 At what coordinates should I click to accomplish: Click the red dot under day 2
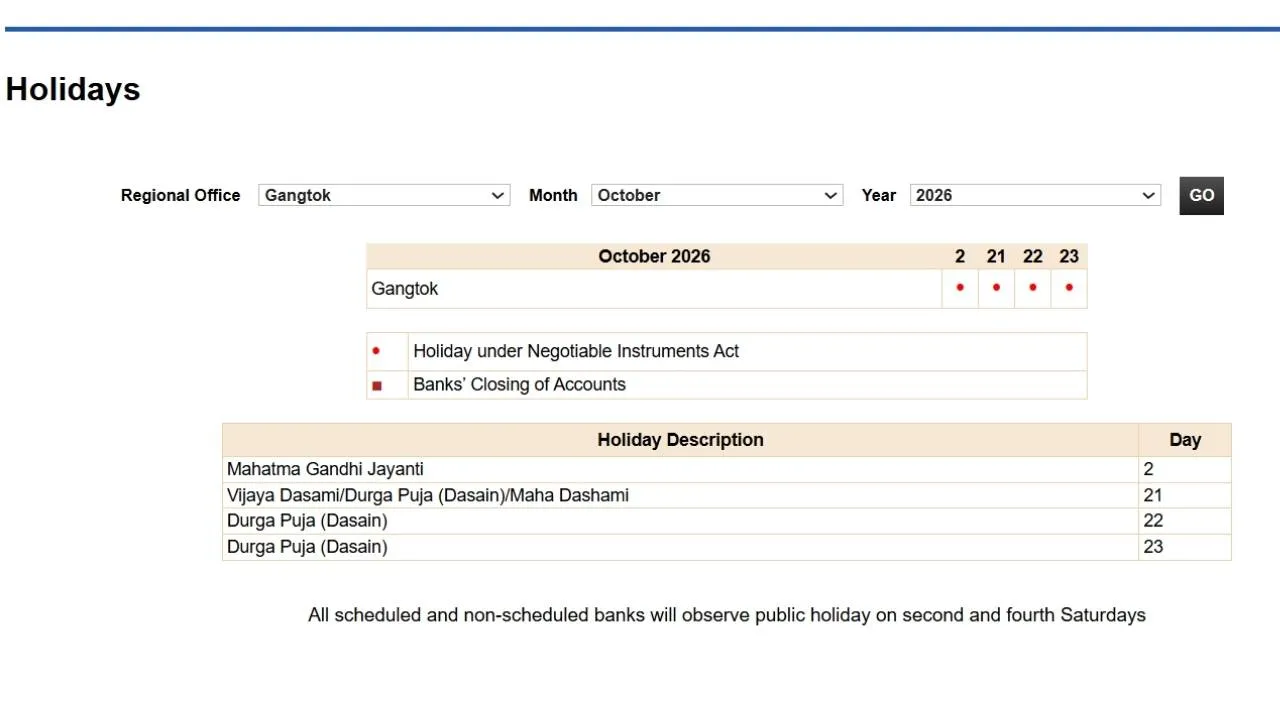pyautogui.click(x=960, y=287)
